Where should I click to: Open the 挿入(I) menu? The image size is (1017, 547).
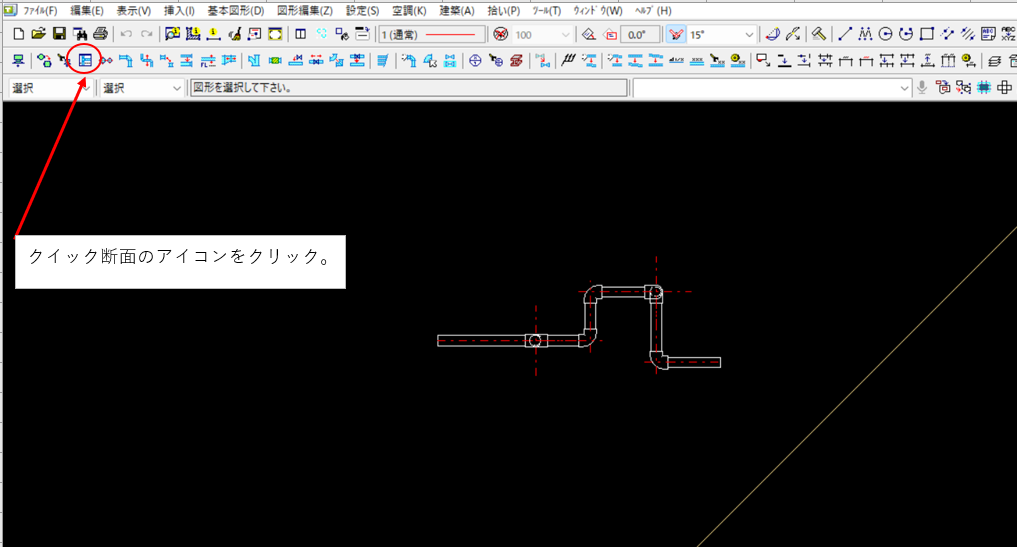pyautogui.click(x=179, y=10)
